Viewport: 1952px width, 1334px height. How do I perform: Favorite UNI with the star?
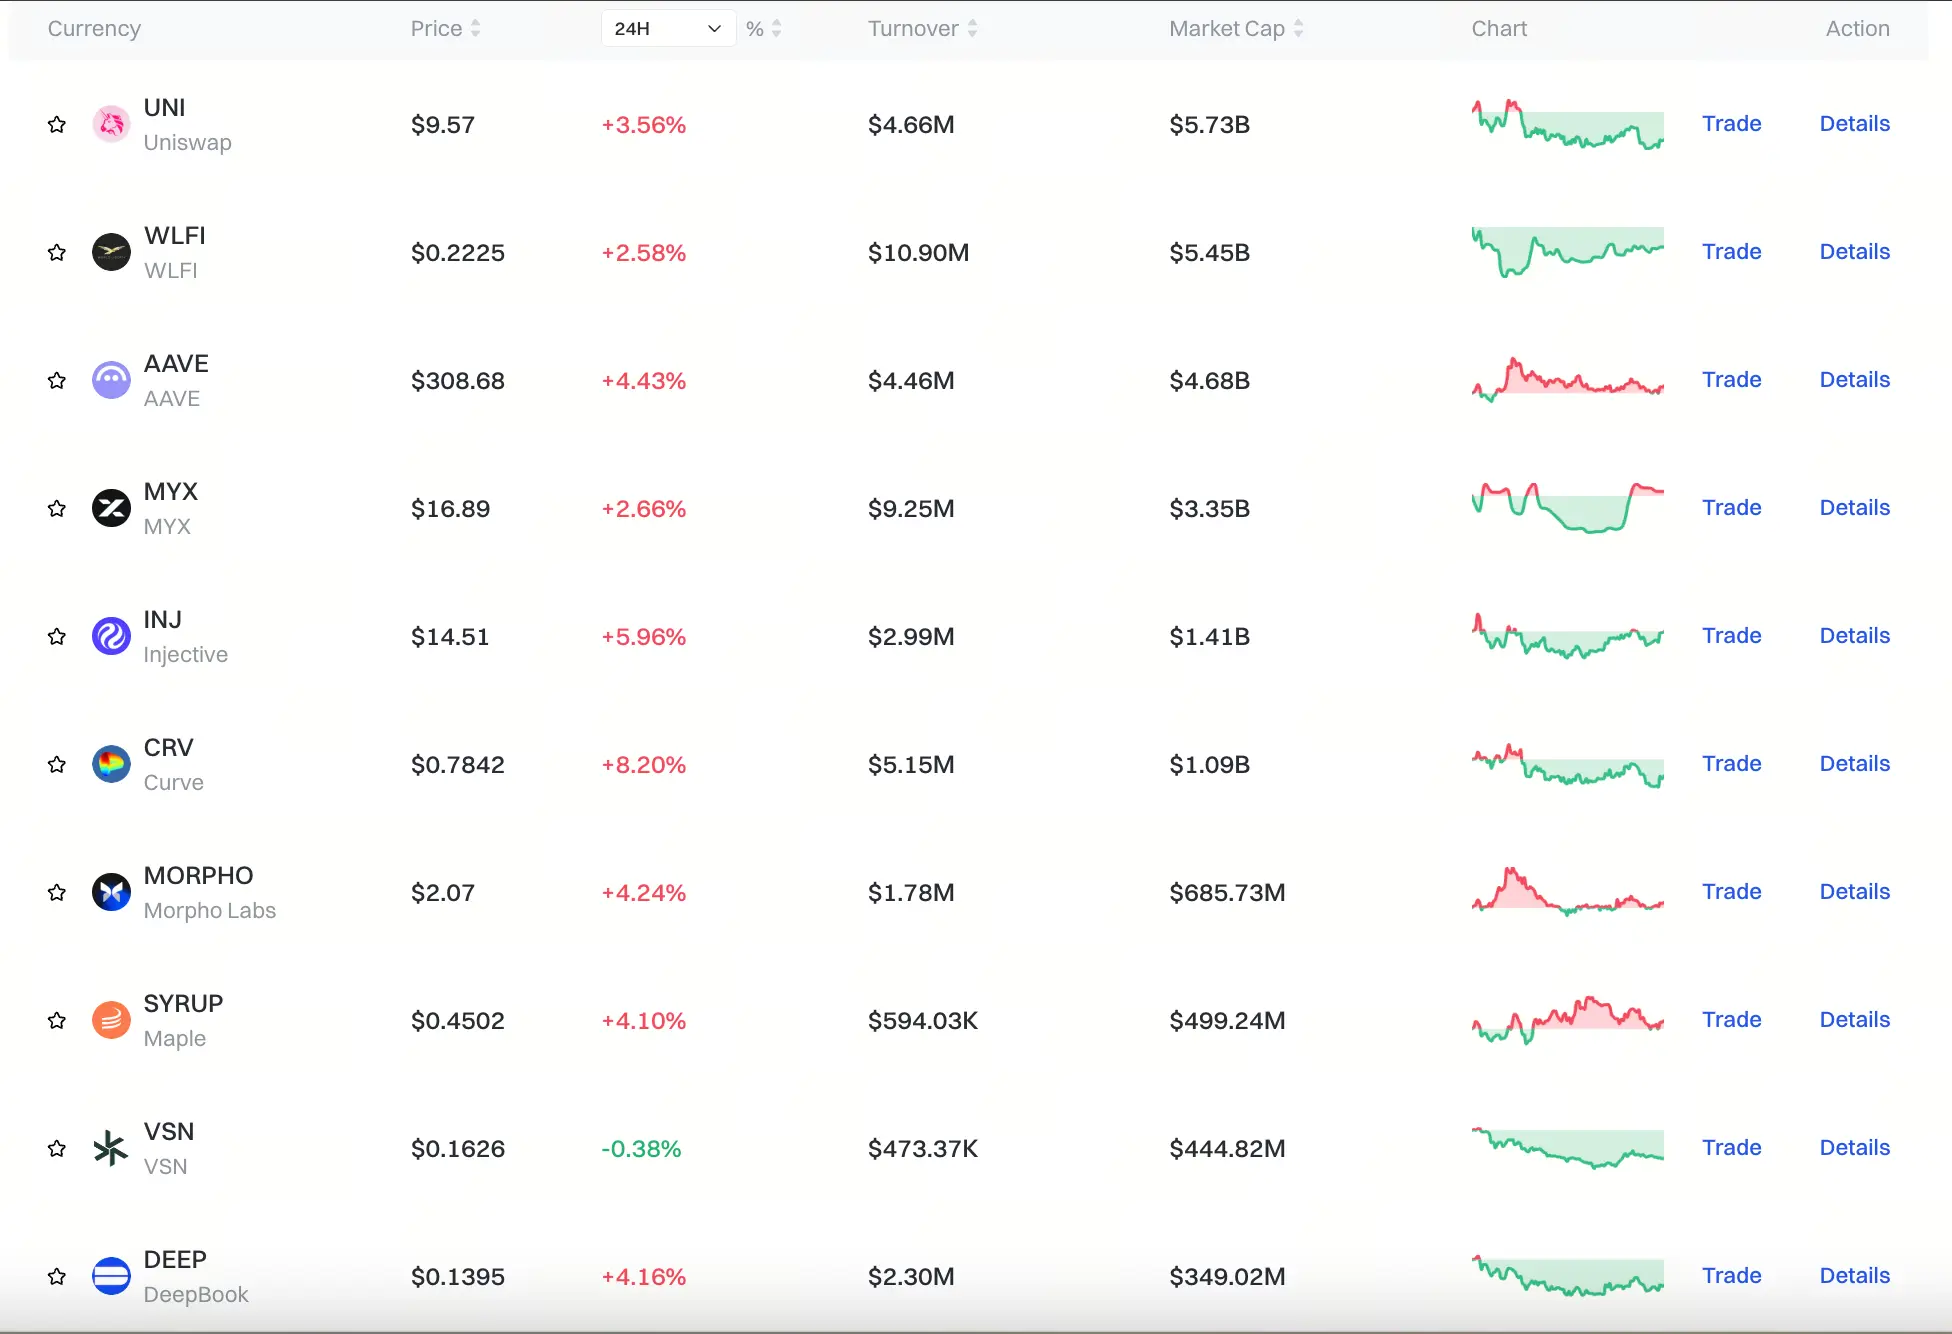57,124
